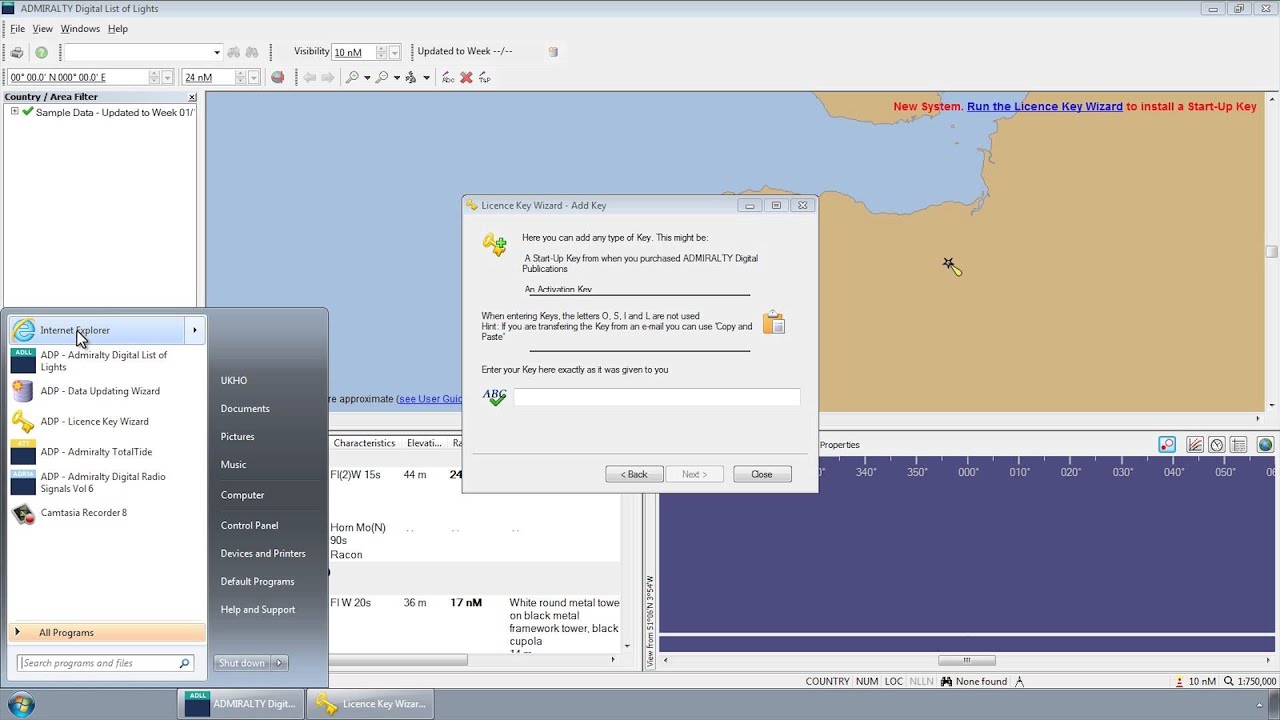Open the zoom out dropdown arrow
The image size is (1280, 720).
(397, 77)
